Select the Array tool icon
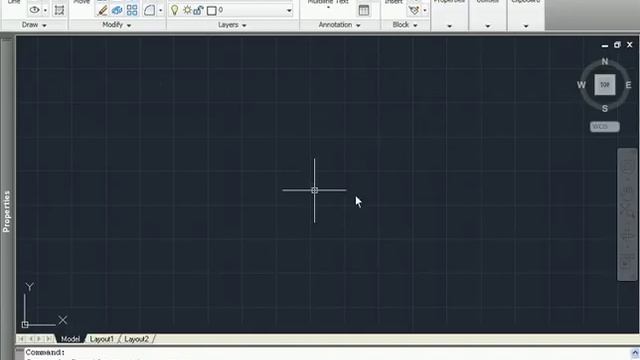The width and height of the screenshot is (640, 360). coord(132,10)
